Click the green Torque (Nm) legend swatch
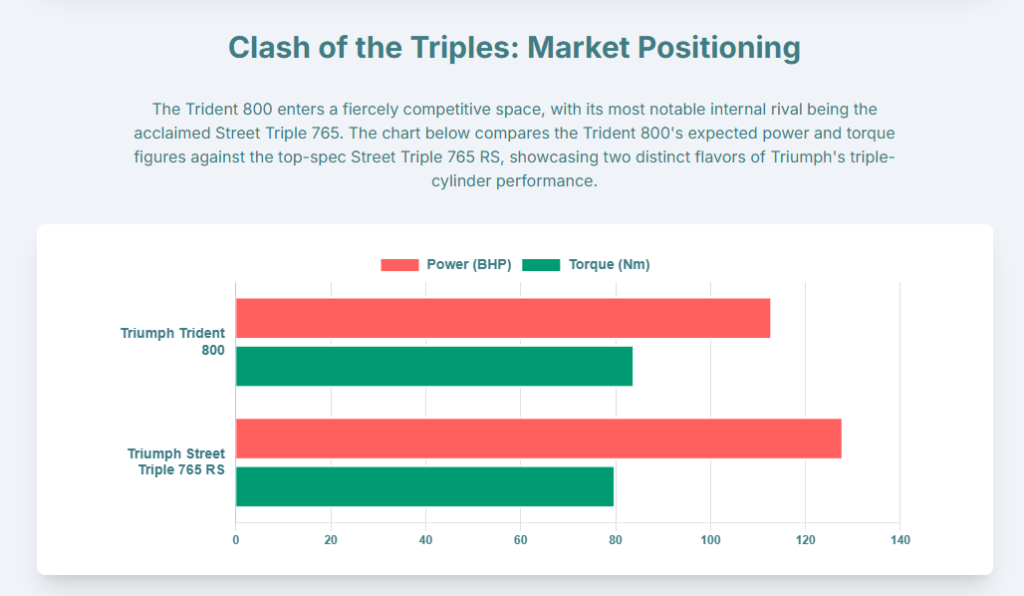Screen dimensions: 1024x596 pyautogui.click(x=542, y=265)
